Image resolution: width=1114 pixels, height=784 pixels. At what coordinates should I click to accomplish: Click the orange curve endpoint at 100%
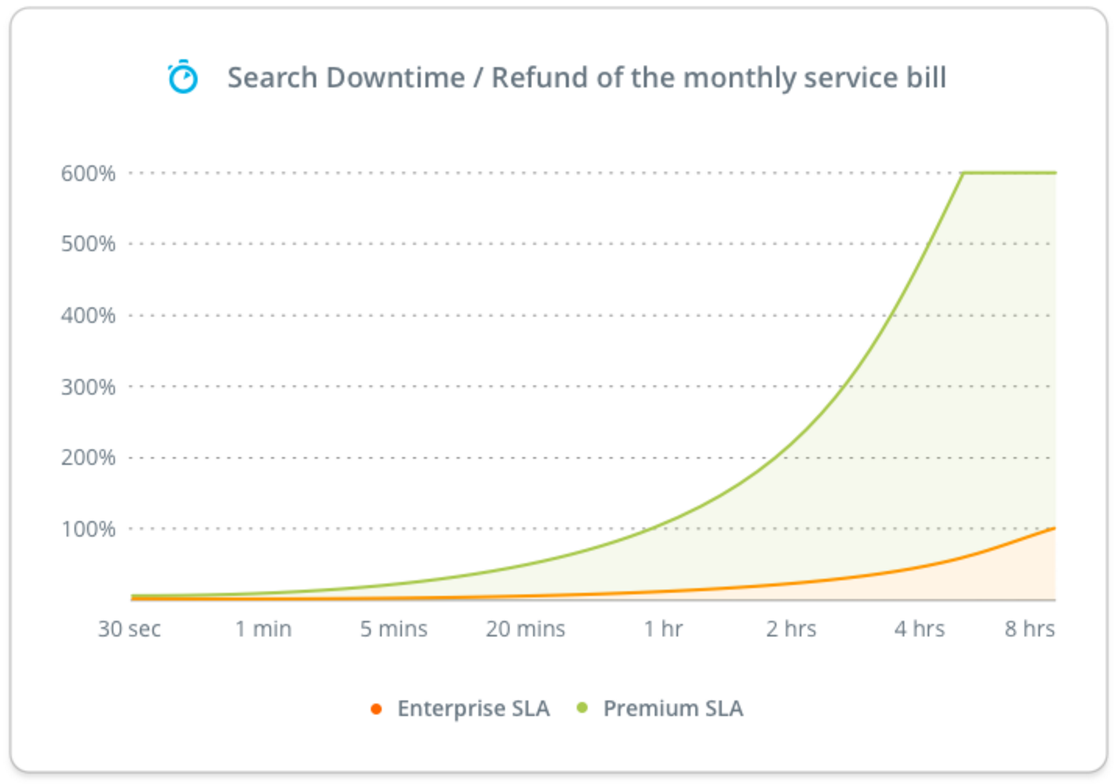point(1053,529)
